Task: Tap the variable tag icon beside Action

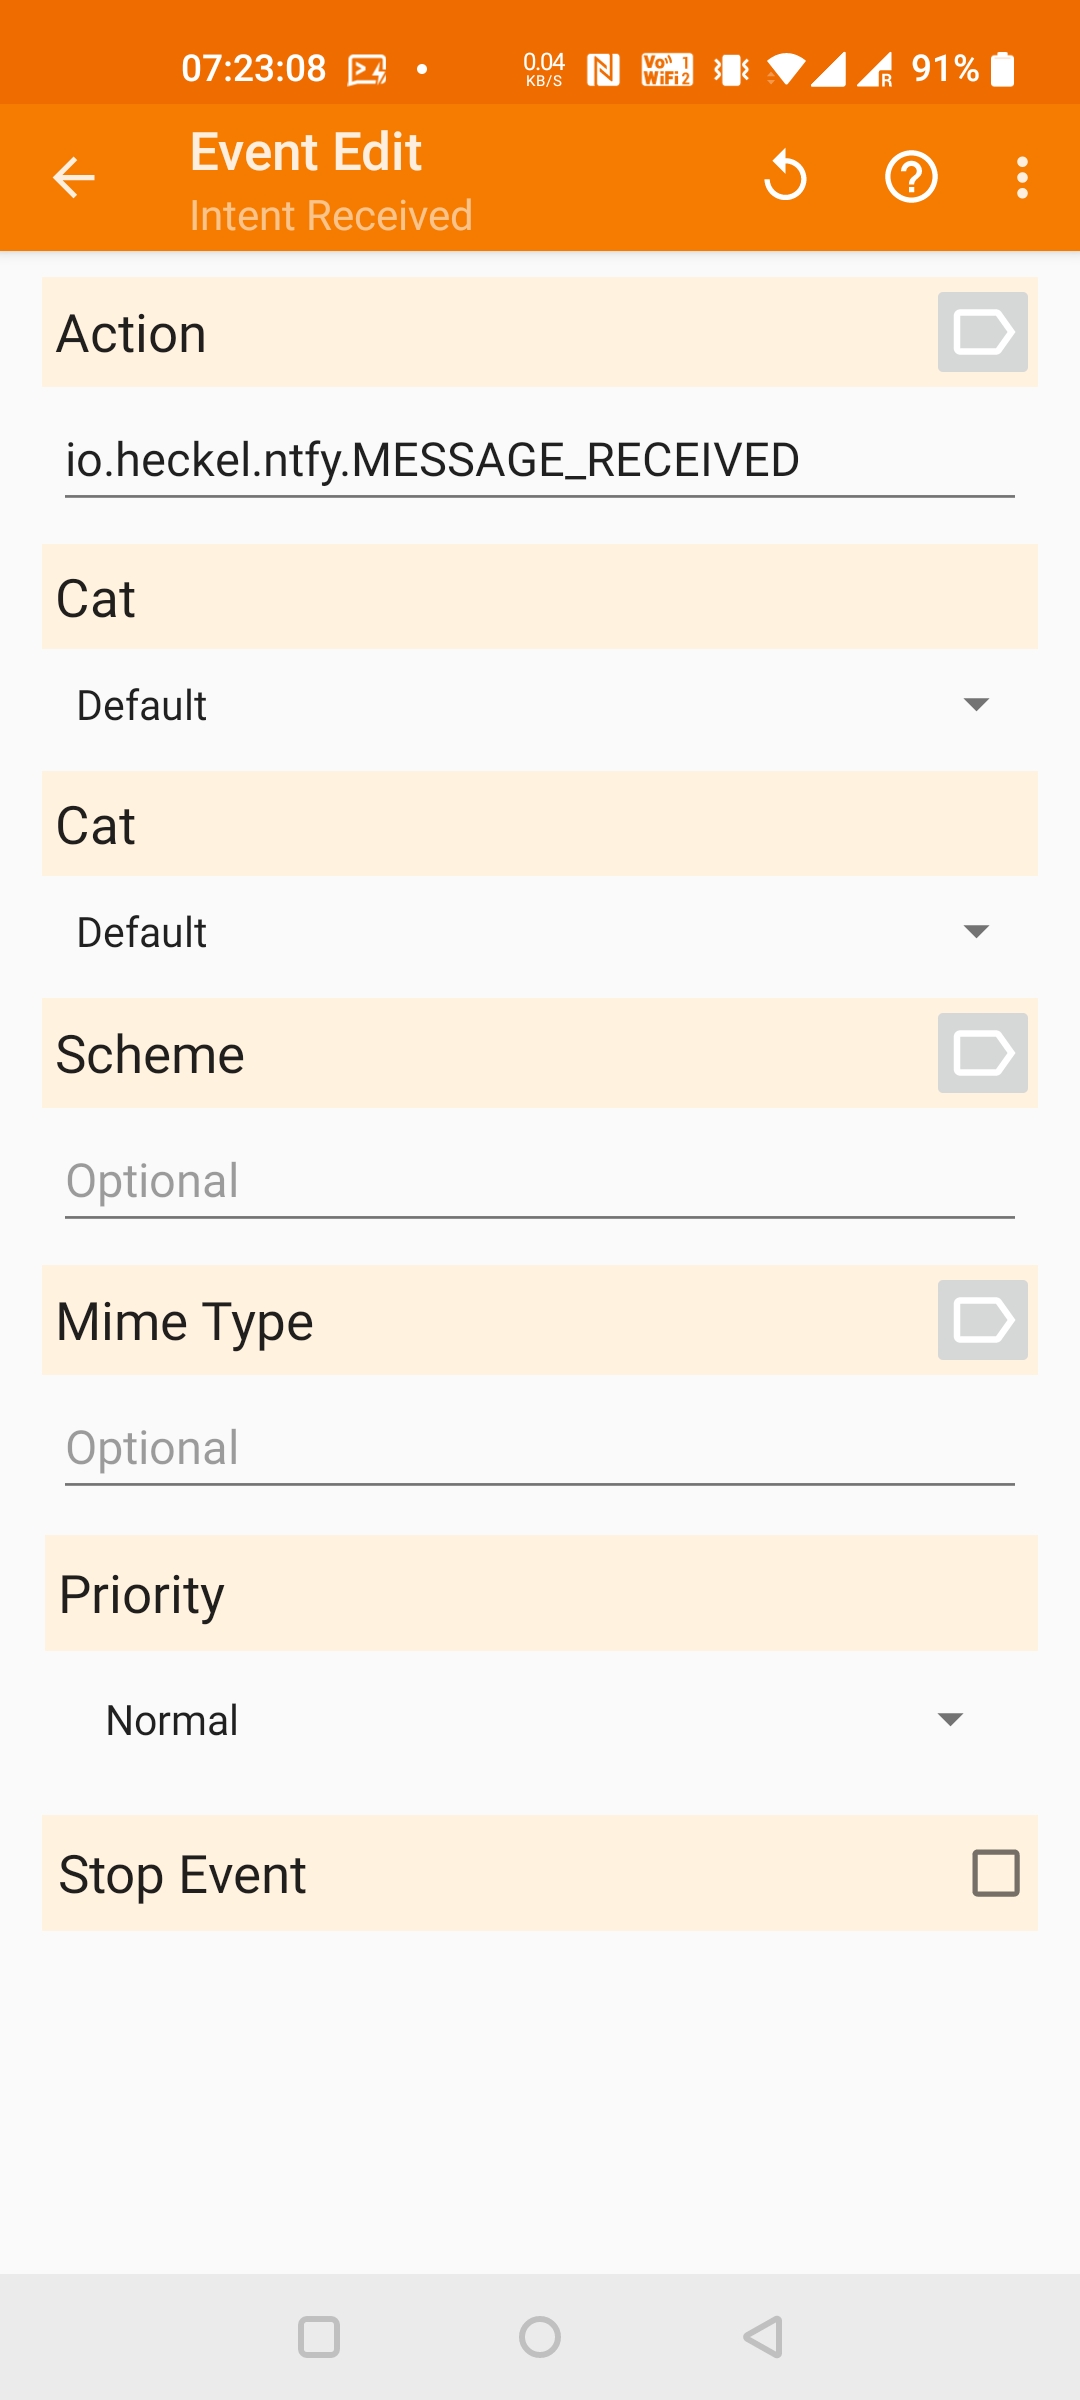Action: 982,332
